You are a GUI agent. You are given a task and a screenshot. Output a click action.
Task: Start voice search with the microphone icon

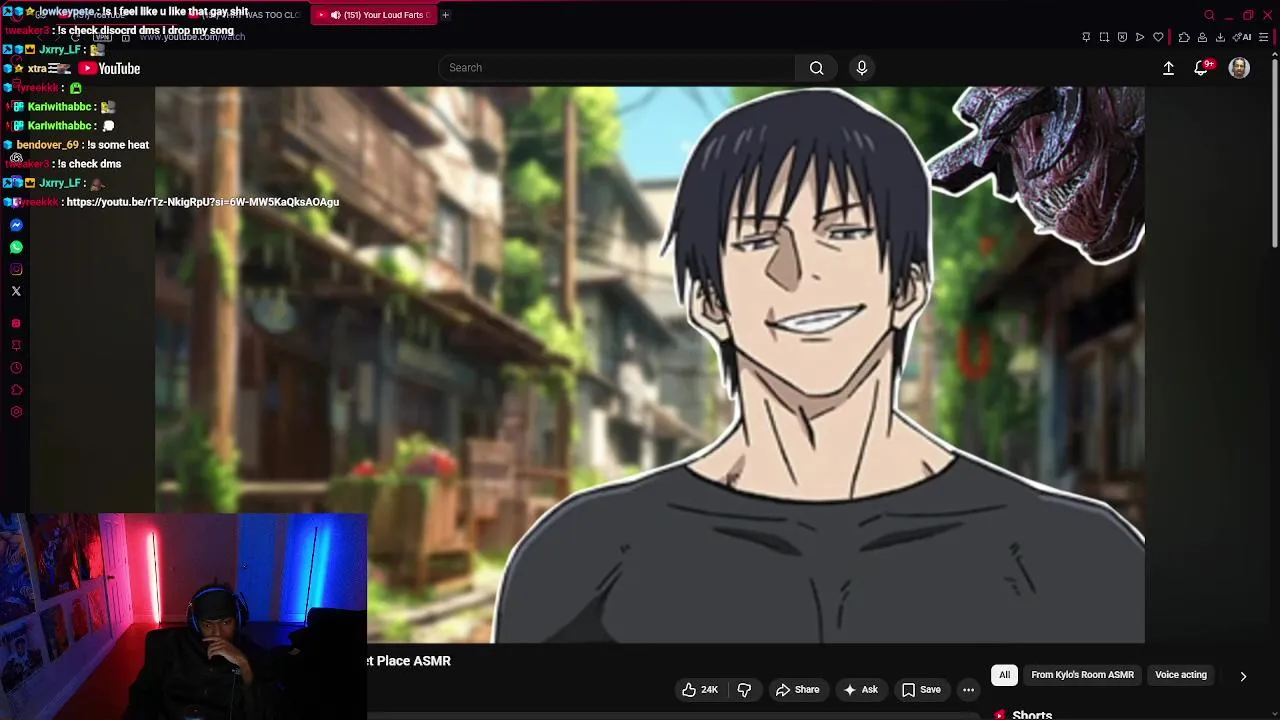[862, 68]
